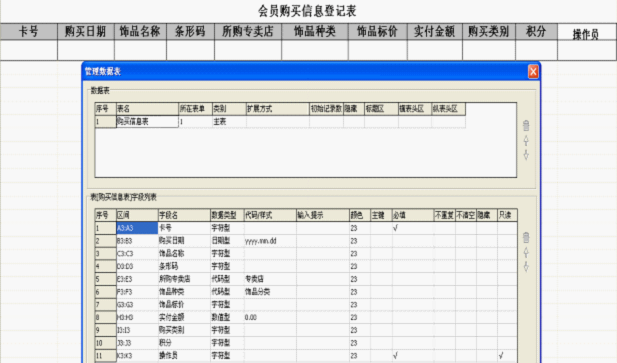Click the 操作员 header cell in spreadsheet

(x=586, y=32)
